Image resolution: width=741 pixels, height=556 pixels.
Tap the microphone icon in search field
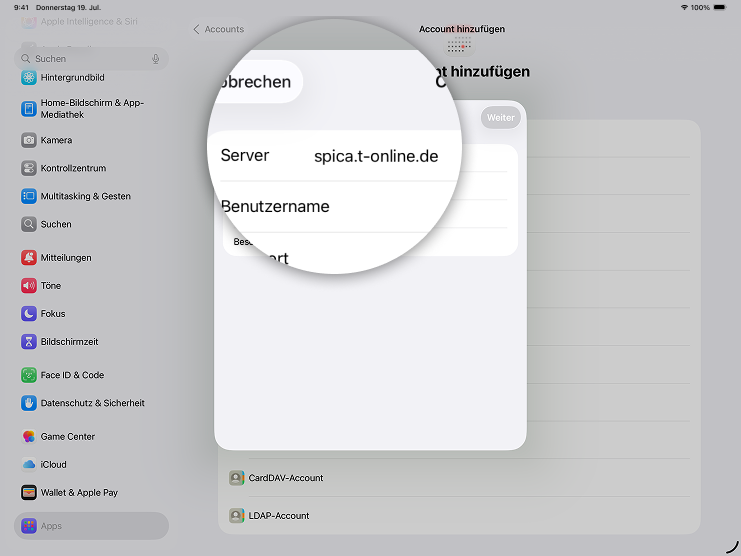click(155, 59)
